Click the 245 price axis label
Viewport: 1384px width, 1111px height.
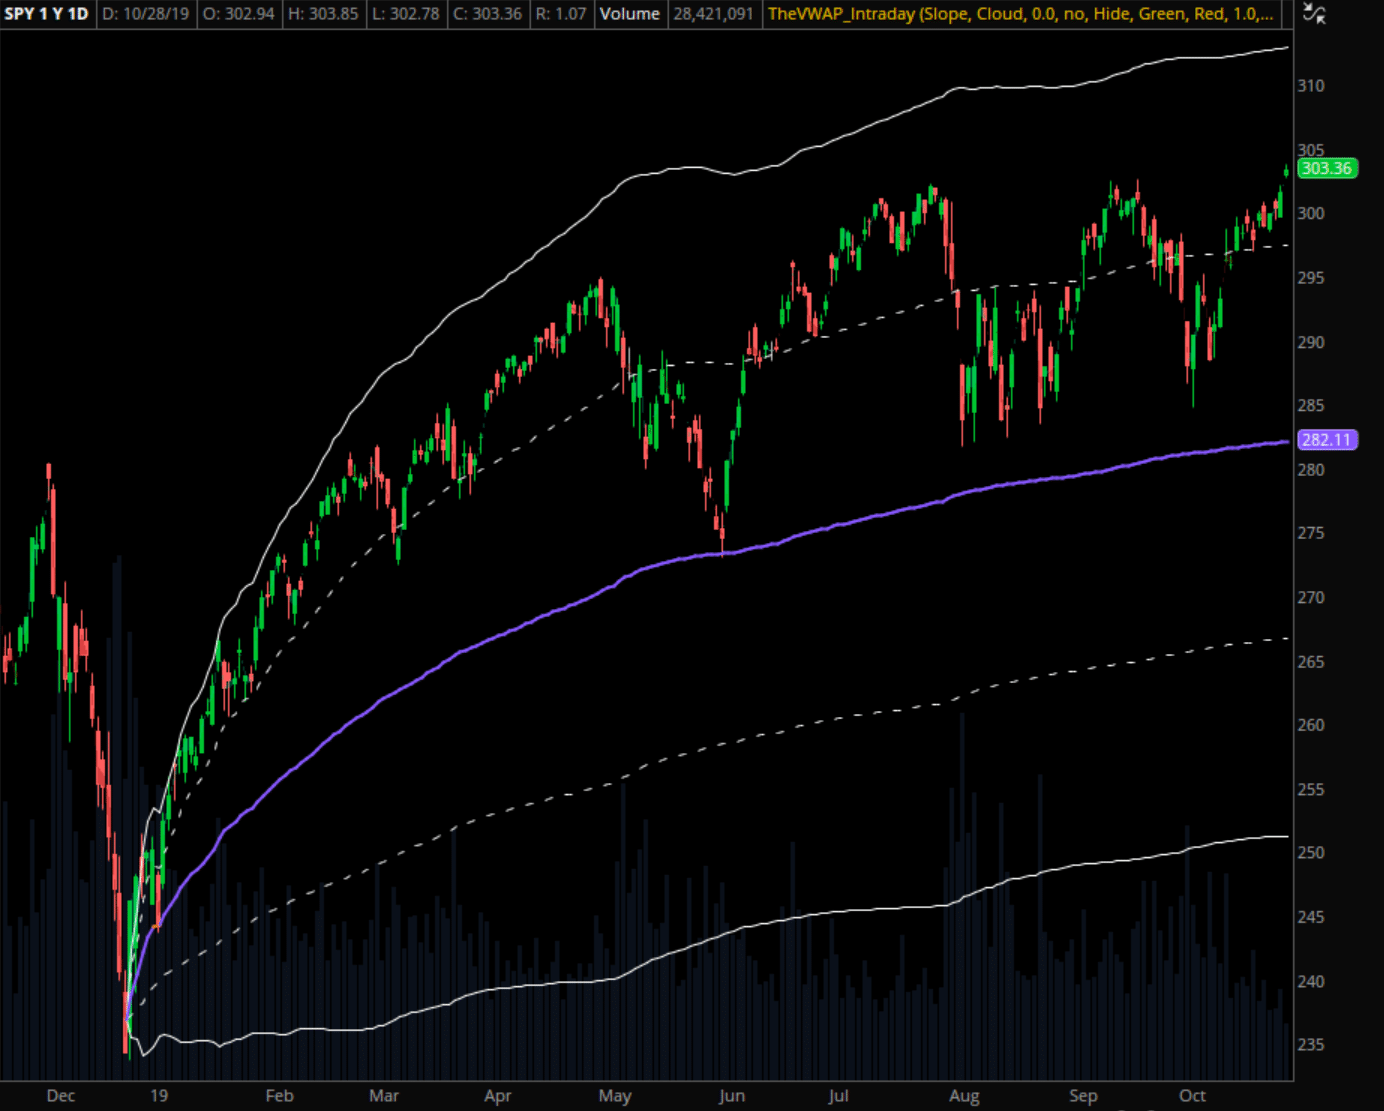1311,917
